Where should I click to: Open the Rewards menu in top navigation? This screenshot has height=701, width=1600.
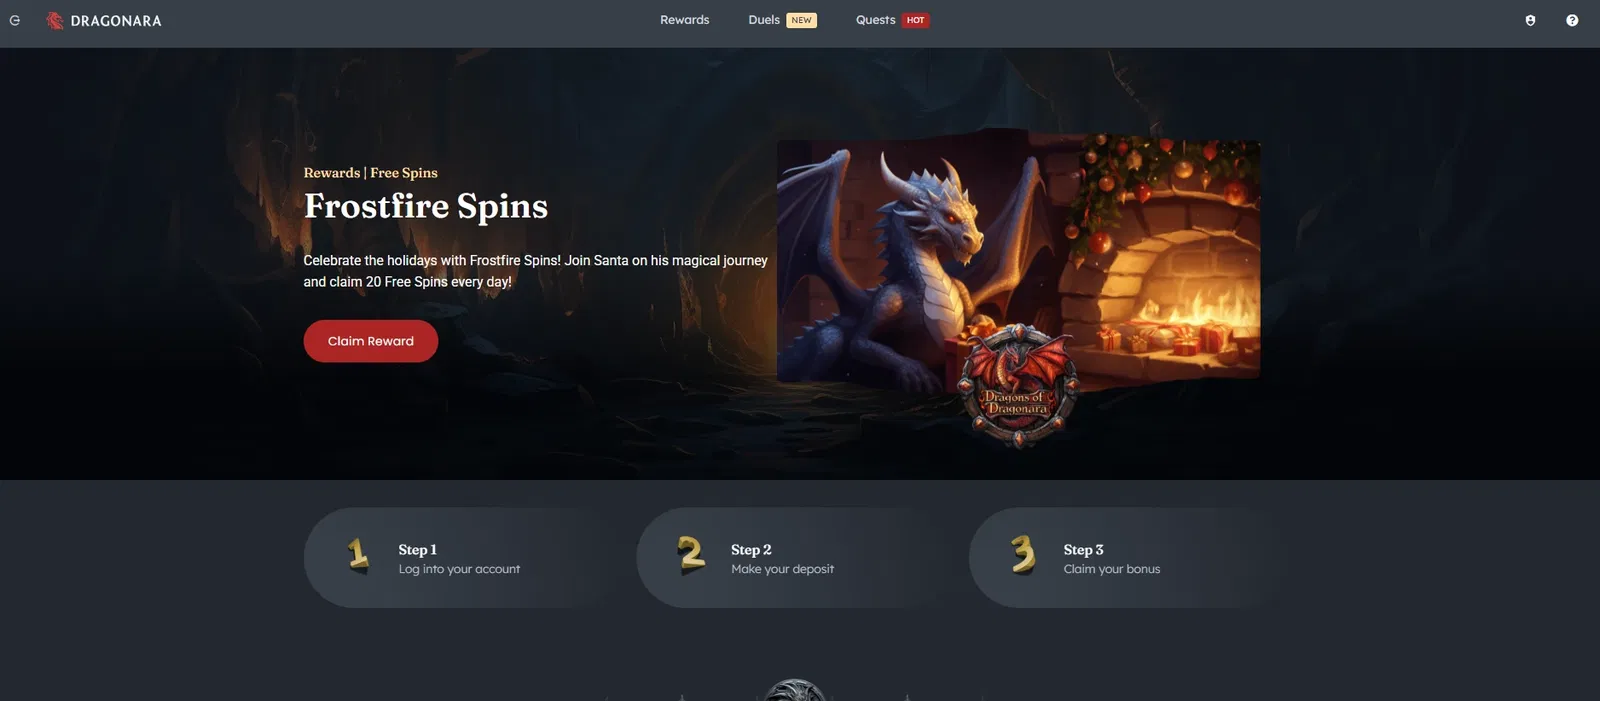point(684,20)
